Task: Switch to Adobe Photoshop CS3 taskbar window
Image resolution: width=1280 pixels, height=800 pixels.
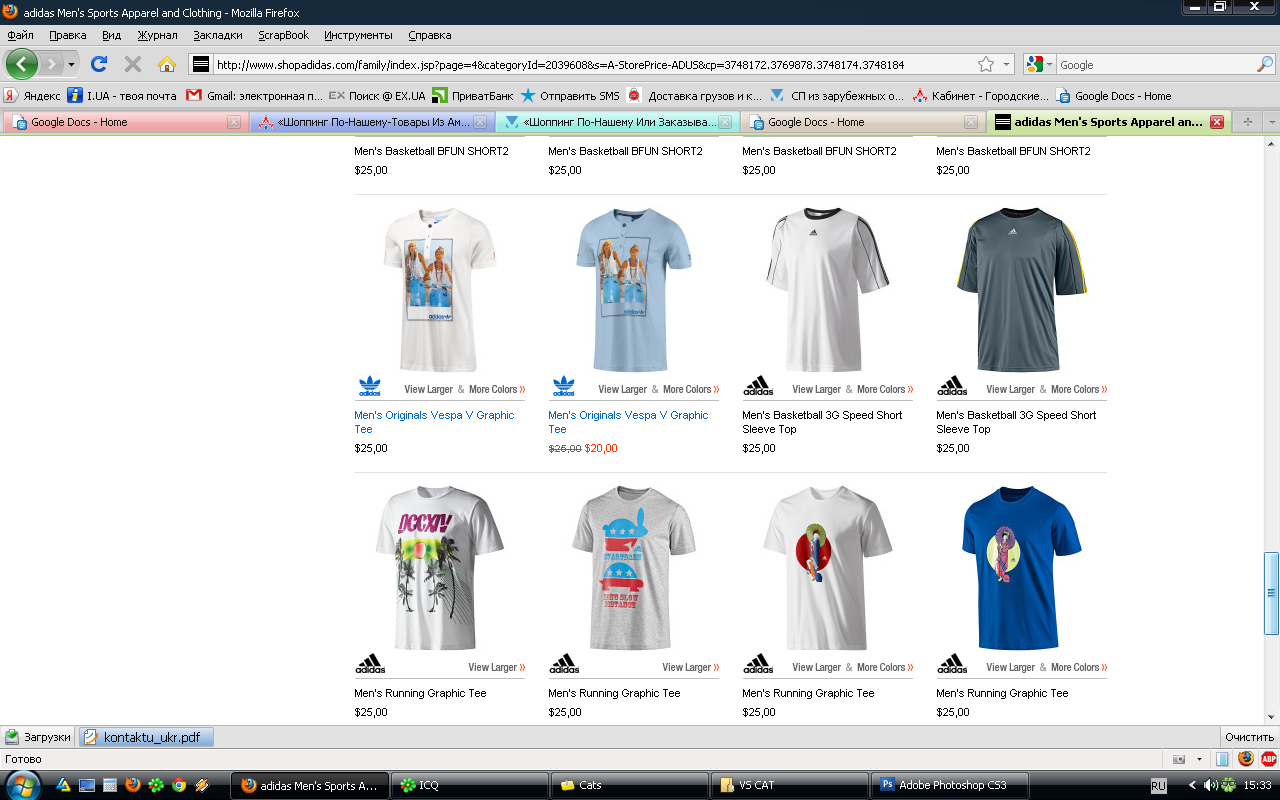Action: pos(949,785)
